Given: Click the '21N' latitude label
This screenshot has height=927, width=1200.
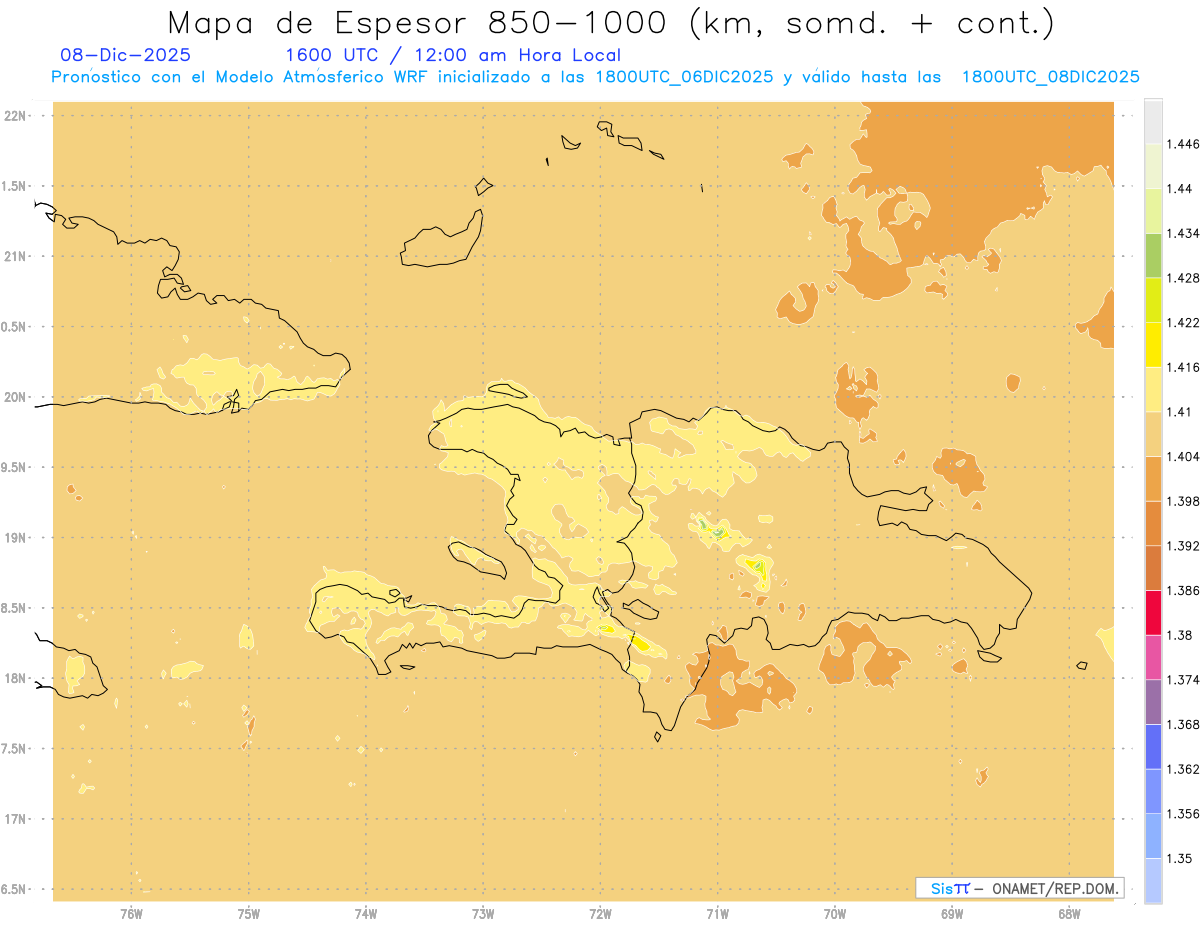Looking at the screenshot, I should (x=15, y=257).
